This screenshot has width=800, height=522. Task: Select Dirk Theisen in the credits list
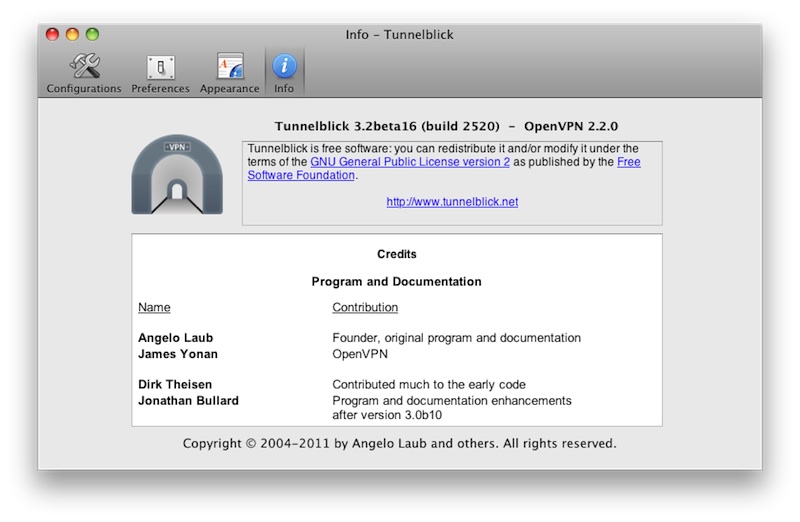point(176,384)
